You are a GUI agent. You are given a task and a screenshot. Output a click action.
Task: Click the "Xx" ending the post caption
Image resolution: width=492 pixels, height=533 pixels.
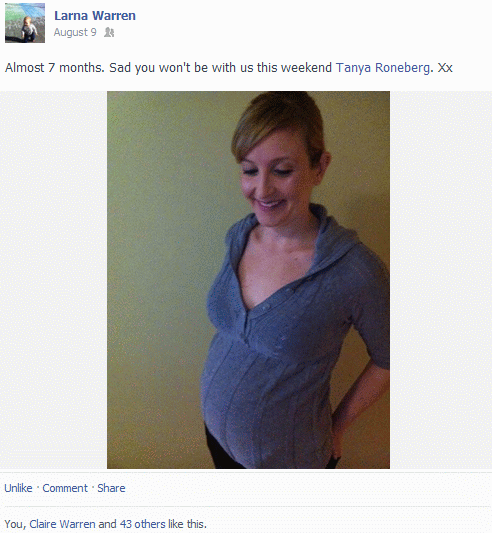tap(445, 68)
